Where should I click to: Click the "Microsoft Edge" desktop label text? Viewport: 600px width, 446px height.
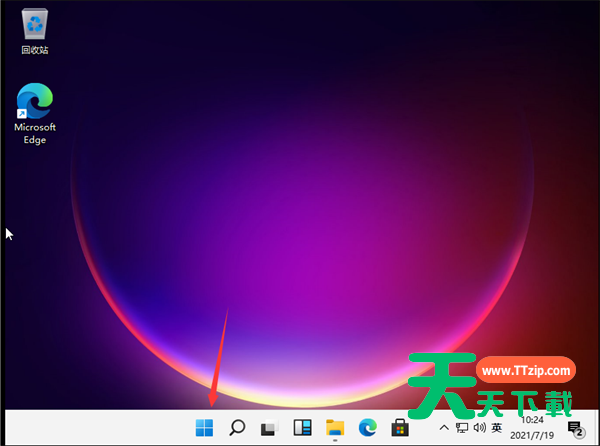coord(35,133)
